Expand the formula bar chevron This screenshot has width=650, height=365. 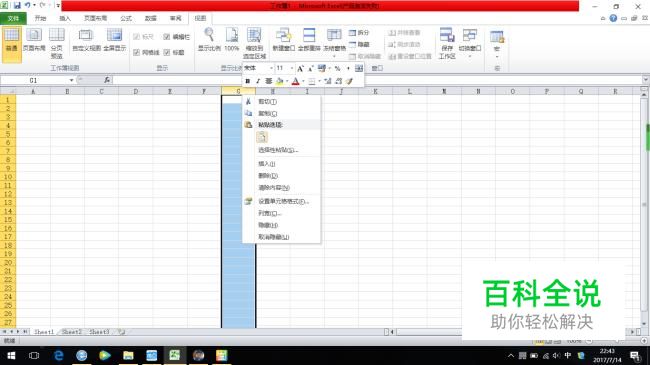point(645,80)
